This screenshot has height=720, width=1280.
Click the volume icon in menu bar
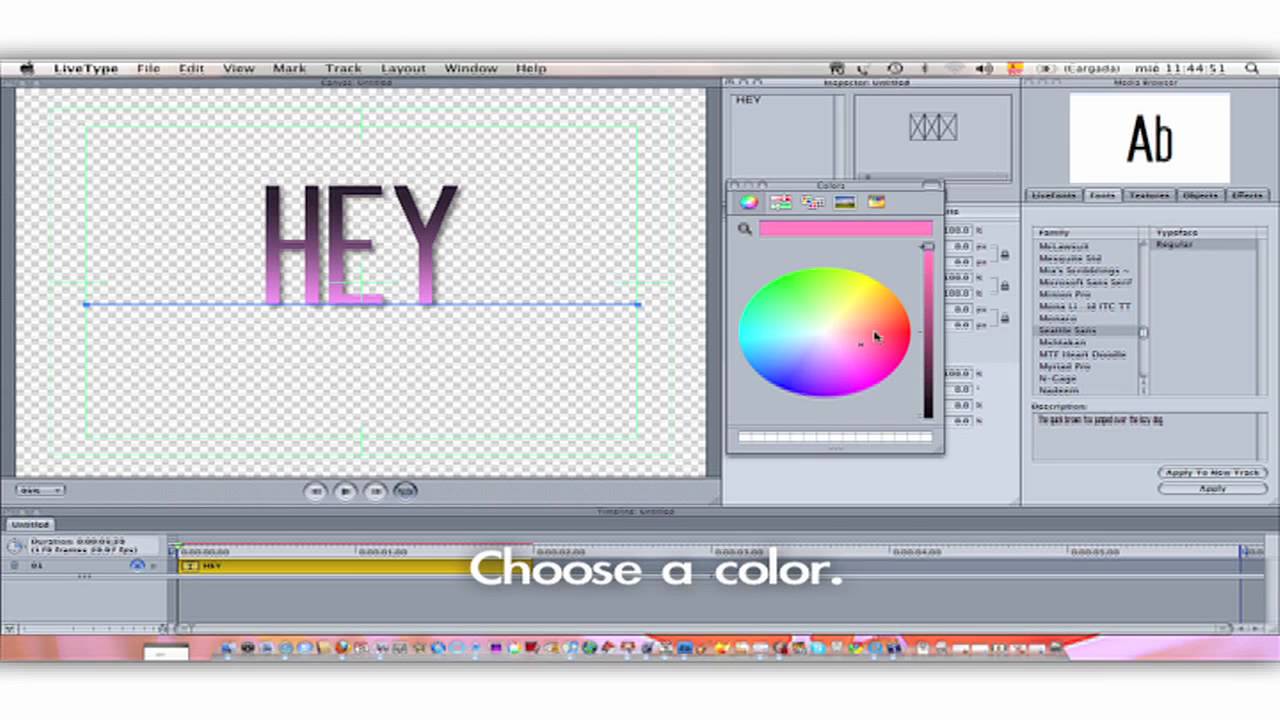coord(984,68)
